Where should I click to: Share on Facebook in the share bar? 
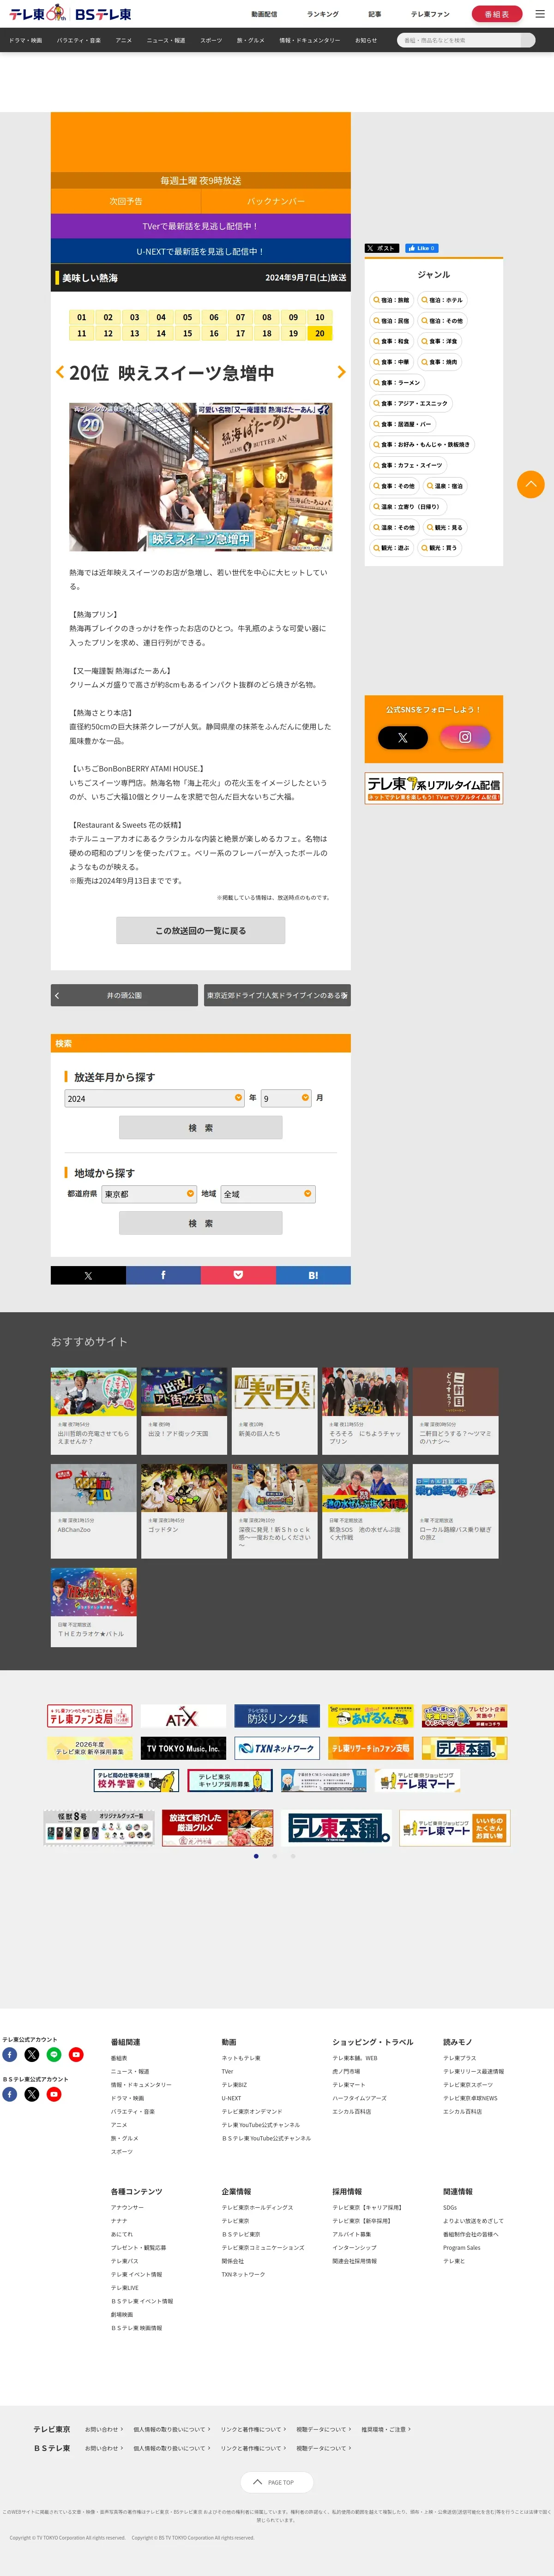coord(163,1275)
